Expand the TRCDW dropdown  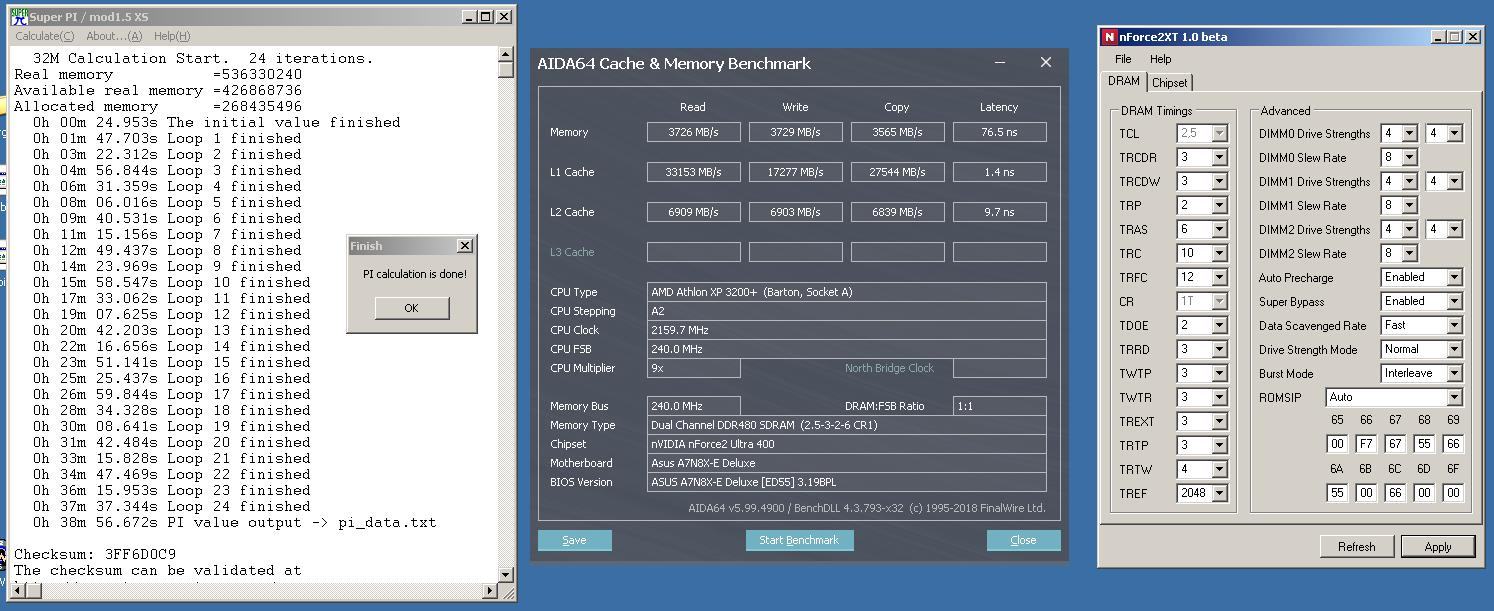pos(1219,181)
